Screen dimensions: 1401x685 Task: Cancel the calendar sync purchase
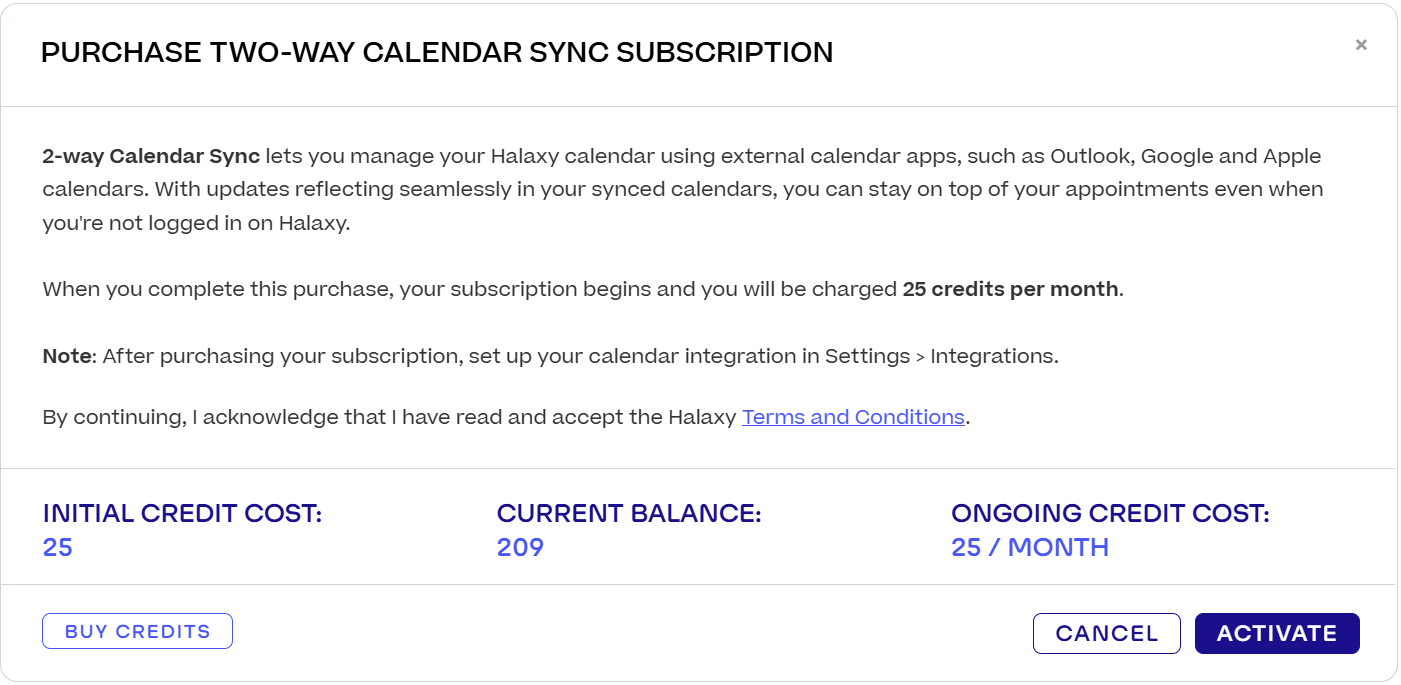1106,633
